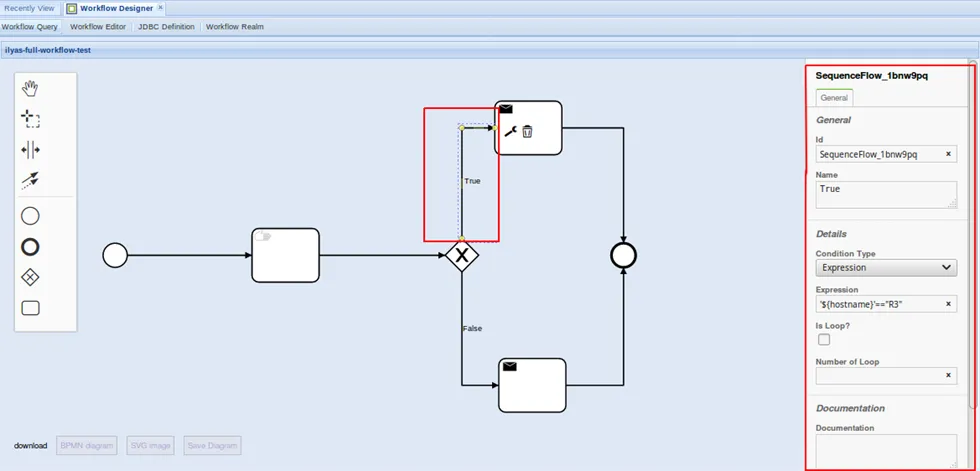Activate the global connect arrow tool
Screen dimensions: 980x471
coord(30,181)
